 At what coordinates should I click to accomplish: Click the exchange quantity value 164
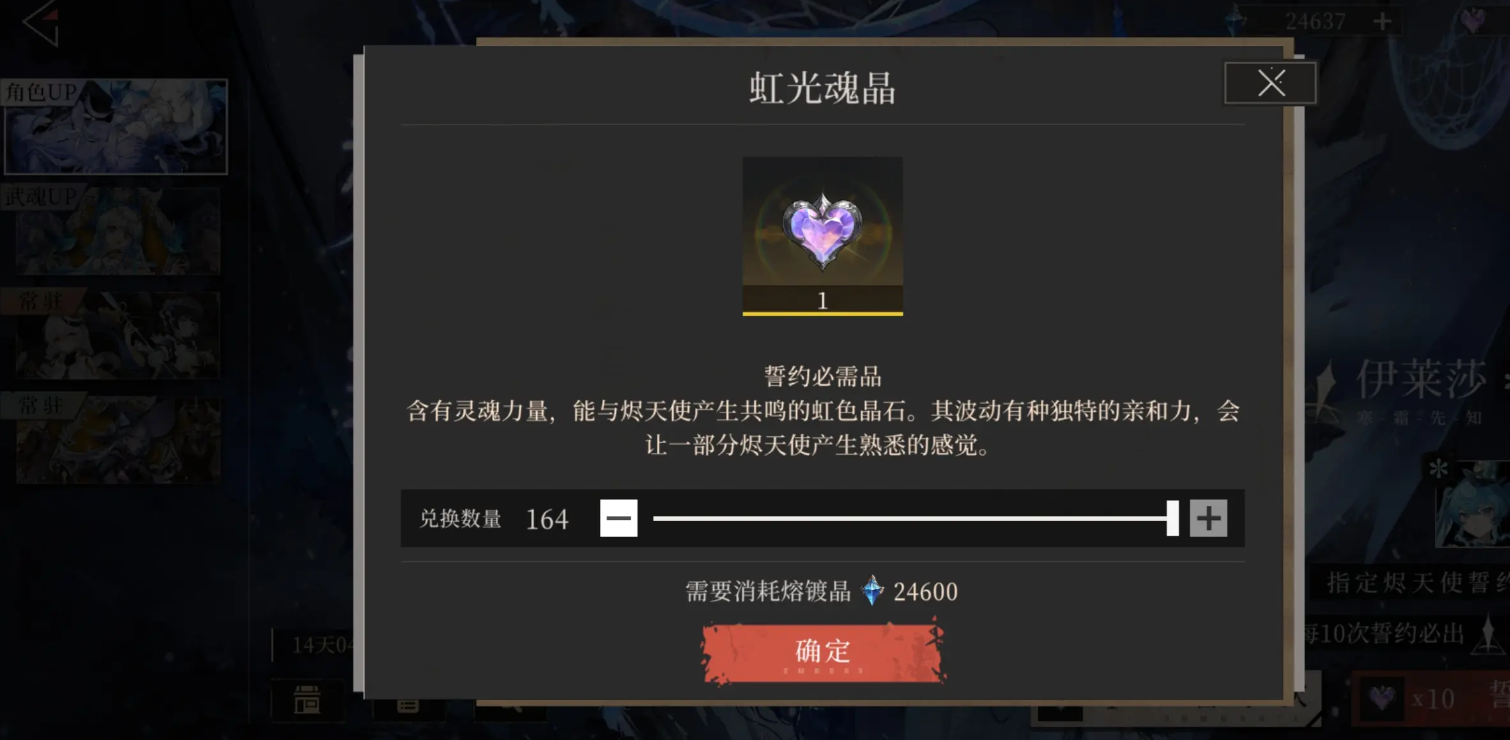click(x=547, y=519)
